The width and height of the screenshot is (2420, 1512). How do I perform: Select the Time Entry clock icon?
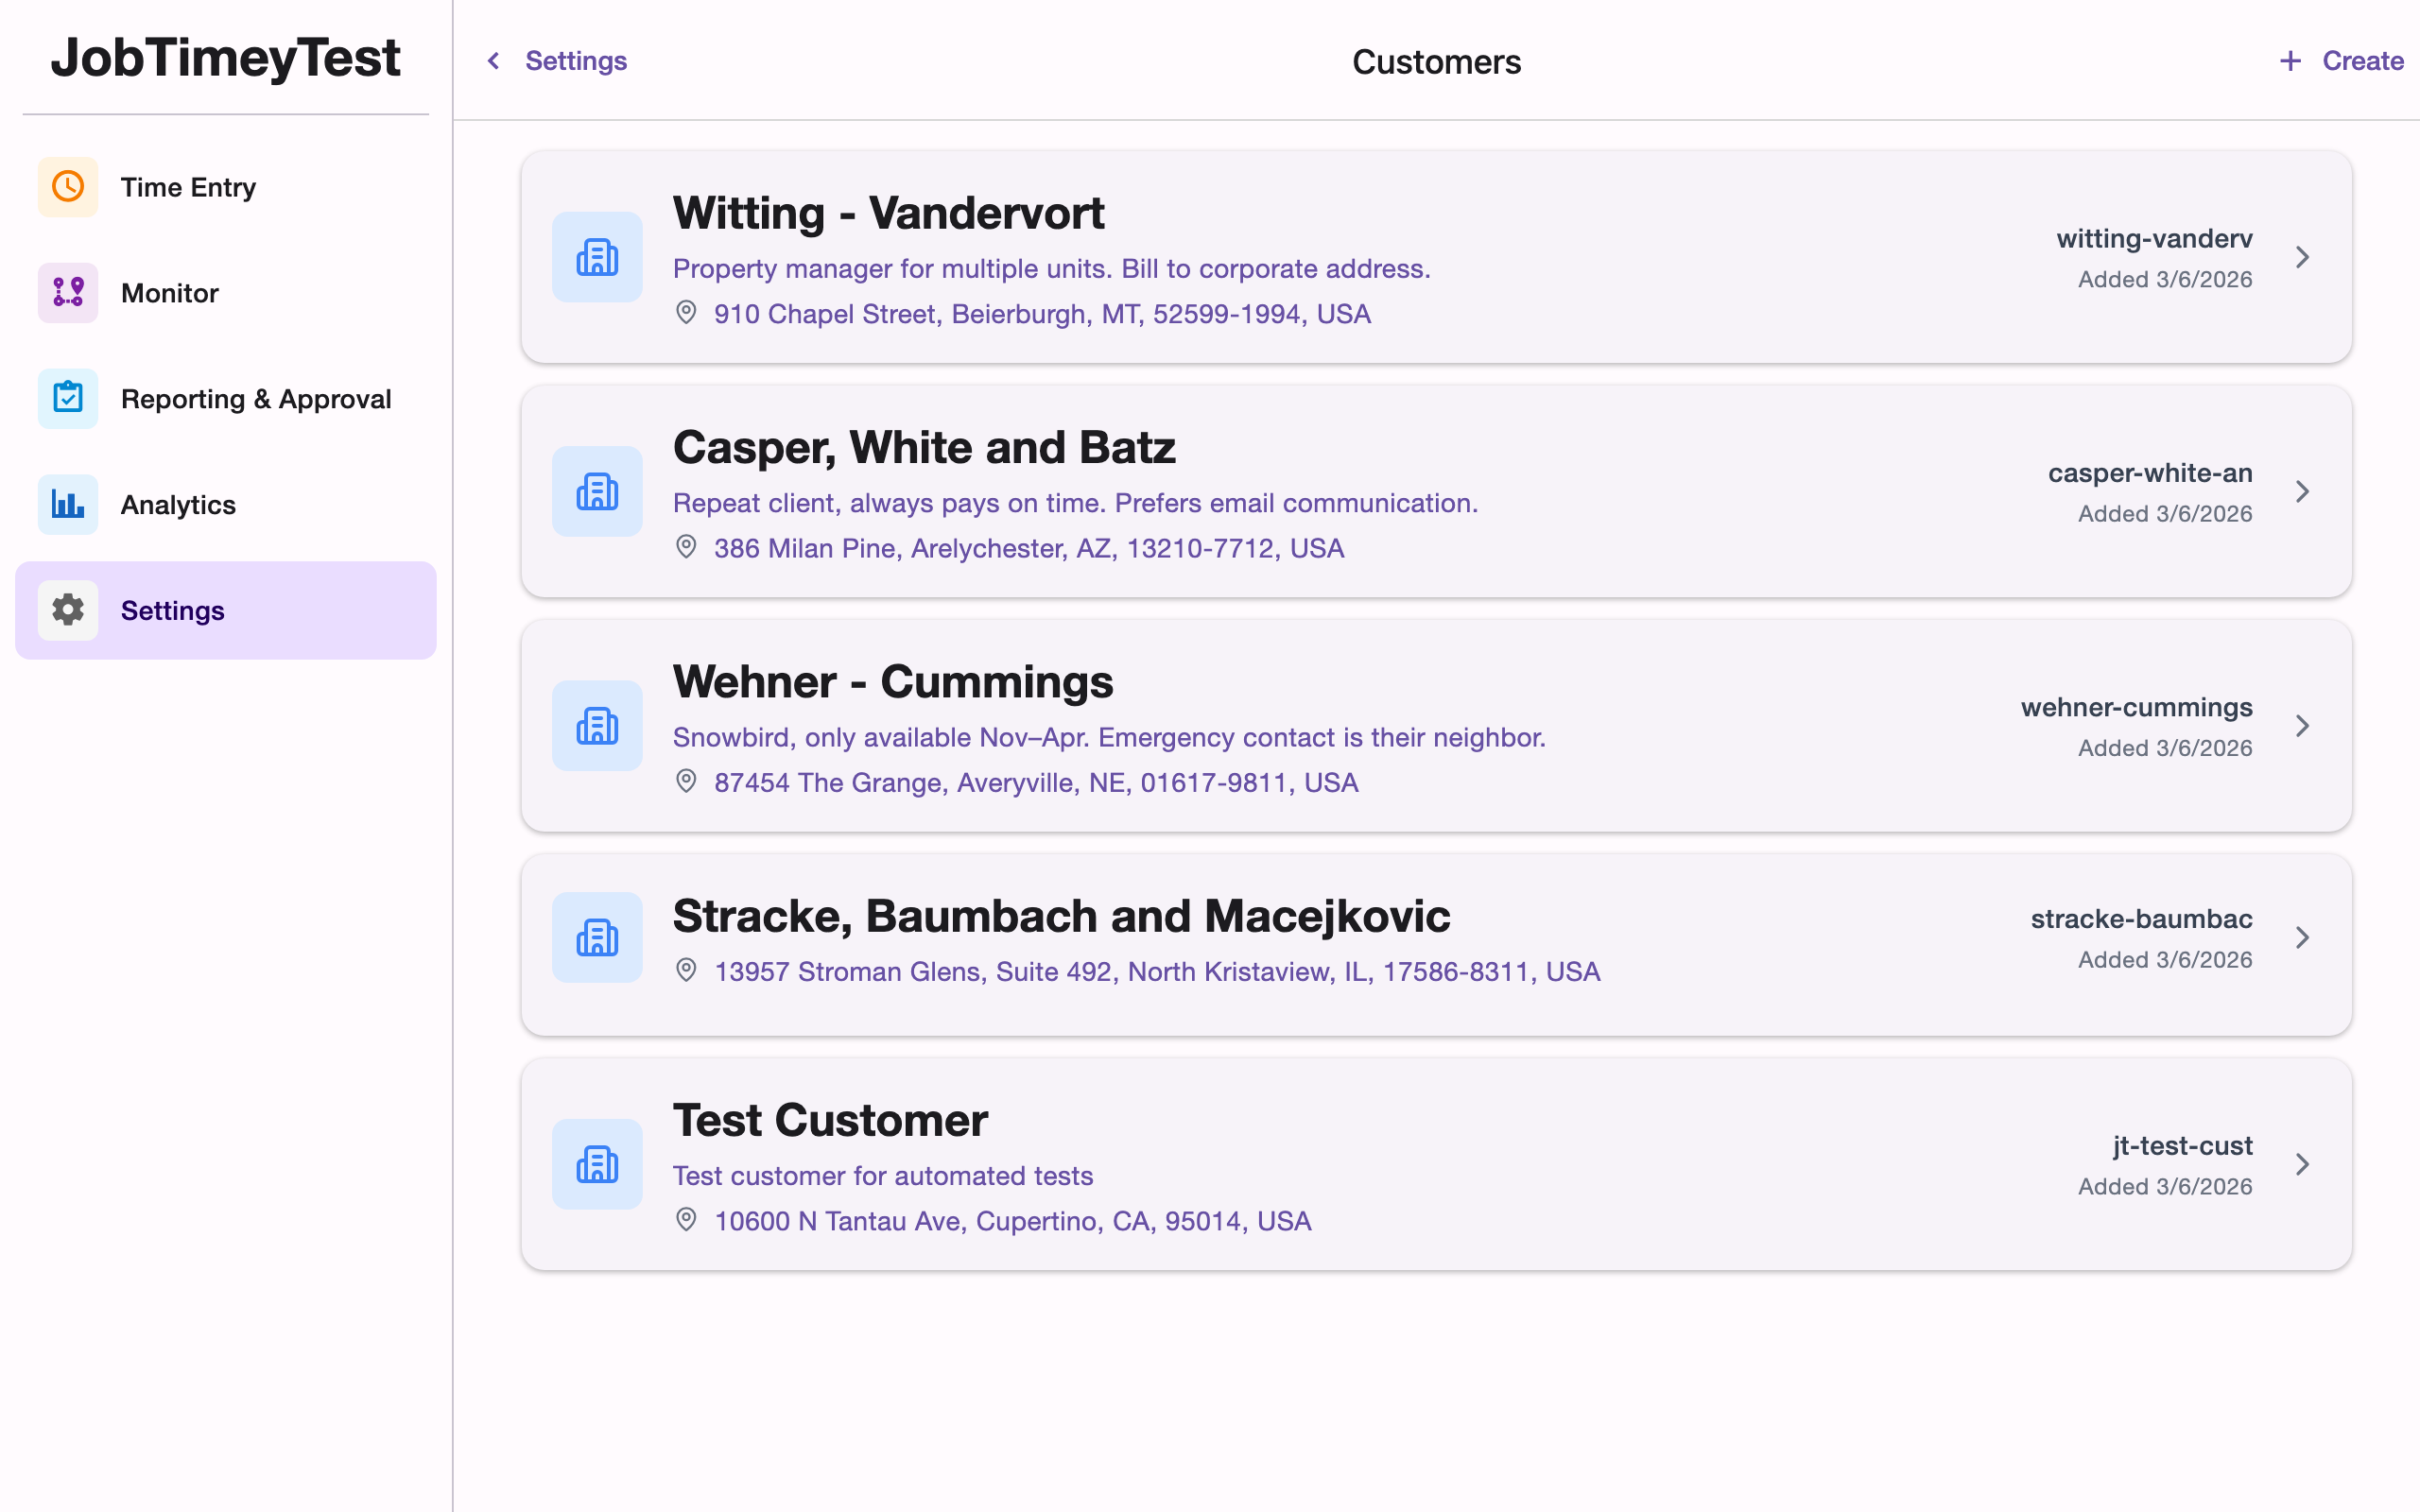(67, 187)
